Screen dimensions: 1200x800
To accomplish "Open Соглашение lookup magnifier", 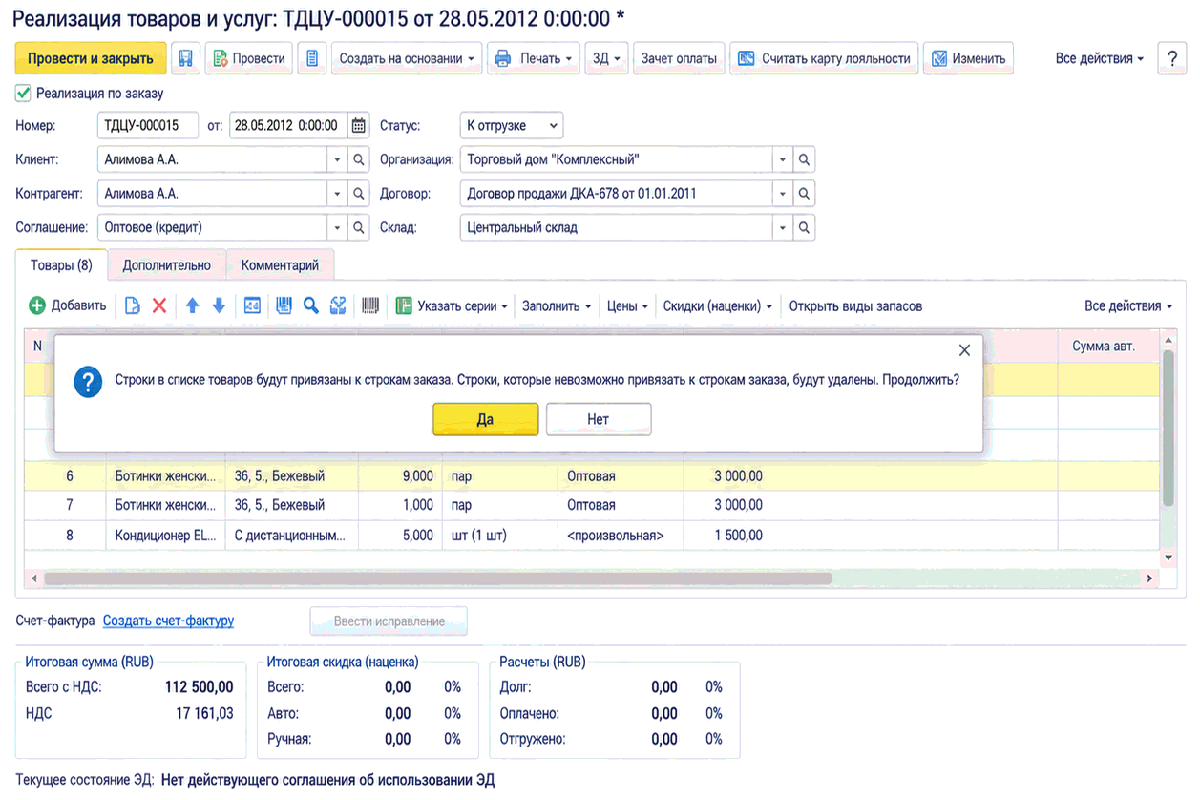I will [x=358, y=228].
